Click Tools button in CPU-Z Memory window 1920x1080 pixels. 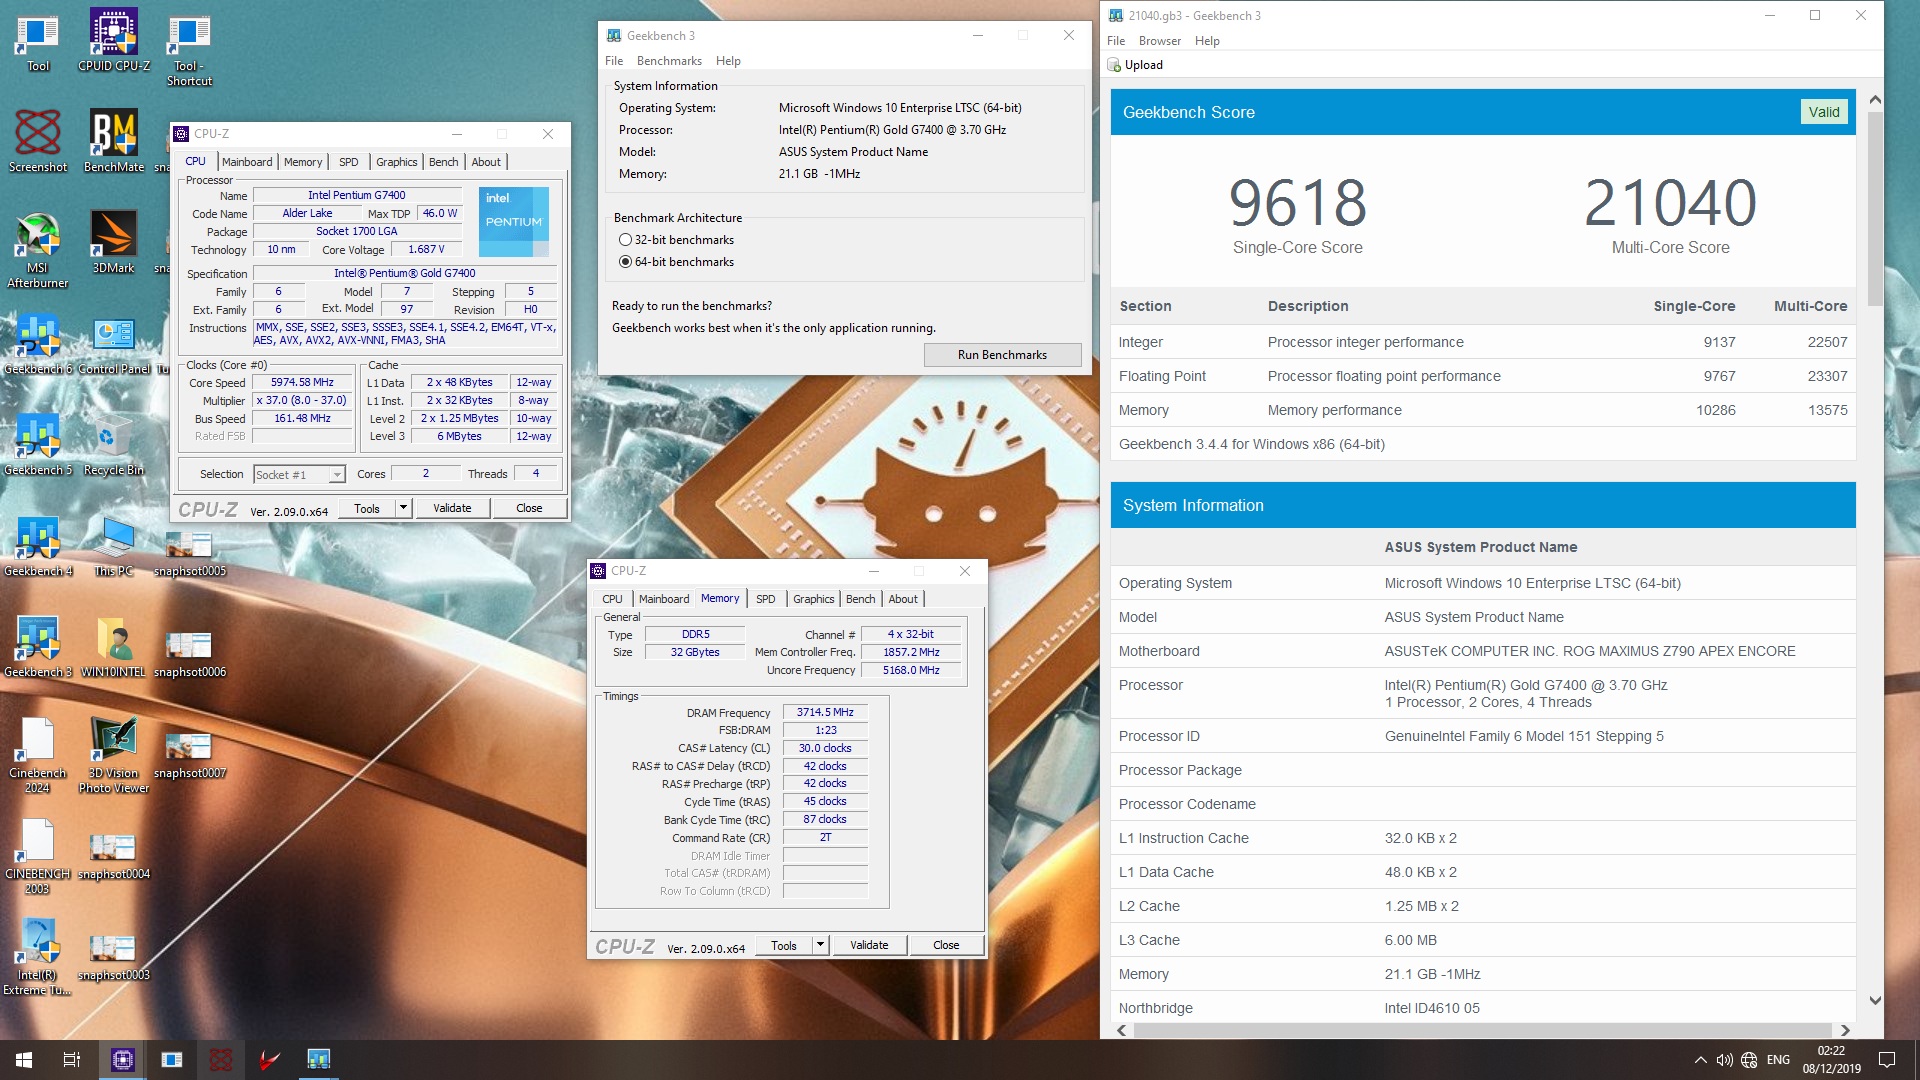pyautogui.click(x=784, y=945)
